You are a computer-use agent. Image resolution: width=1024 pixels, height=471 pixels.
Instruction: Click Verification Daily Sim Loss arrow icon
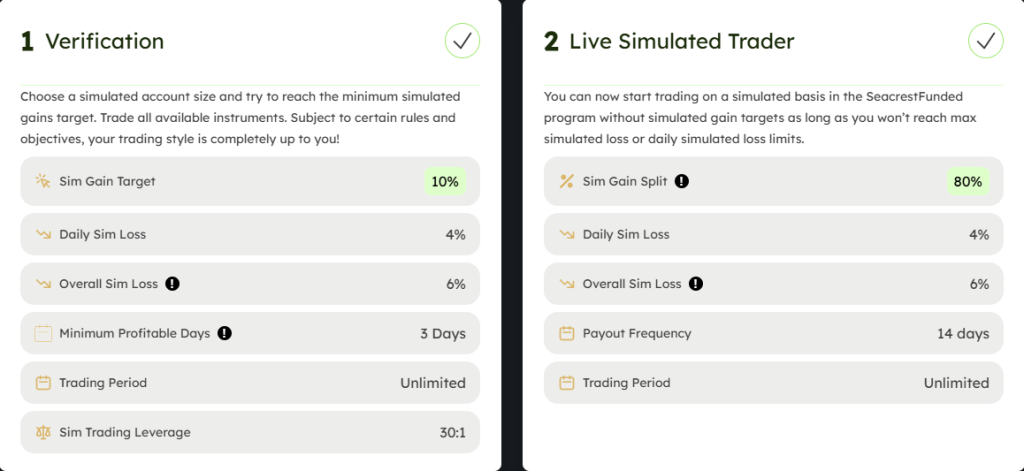43,235
